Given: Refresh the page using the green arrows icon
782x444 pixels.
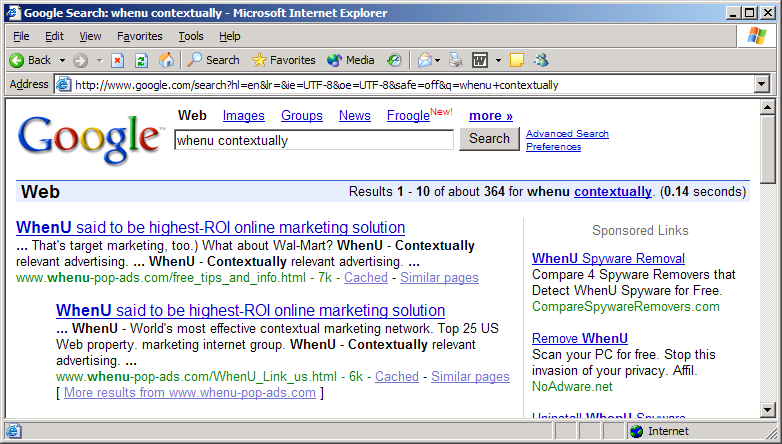Looking at the screenshot, I should coord(142,60).
